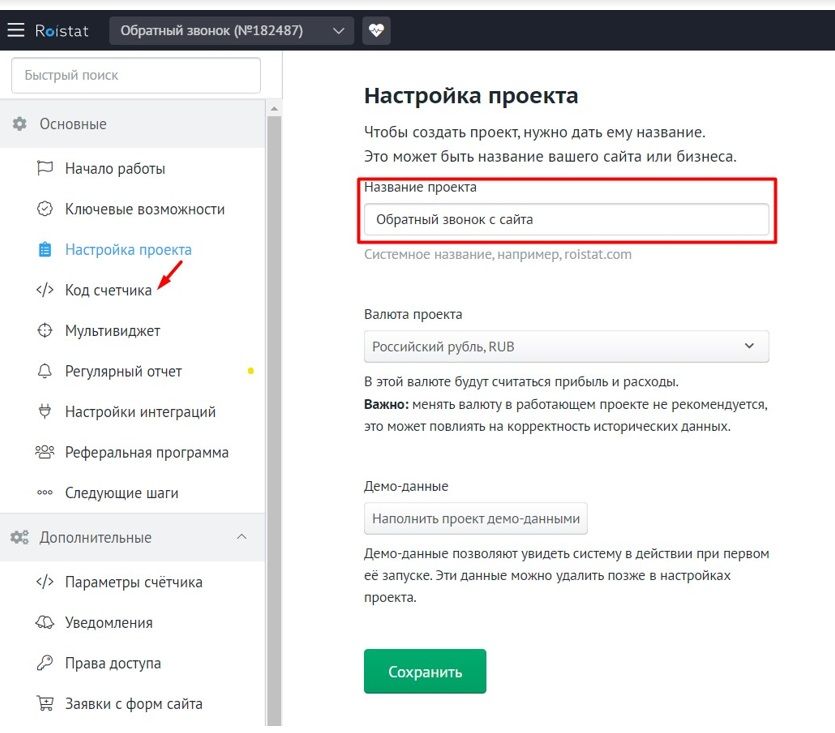Collapse the Дополнительные section chevron
Image resolution: width=835 pixels, height=733 pixels.
(x=241, y=537)
